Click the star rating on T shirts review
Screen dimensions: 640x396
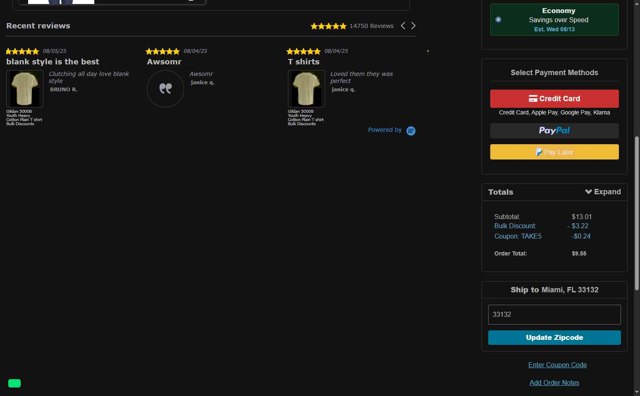(303, 51)
